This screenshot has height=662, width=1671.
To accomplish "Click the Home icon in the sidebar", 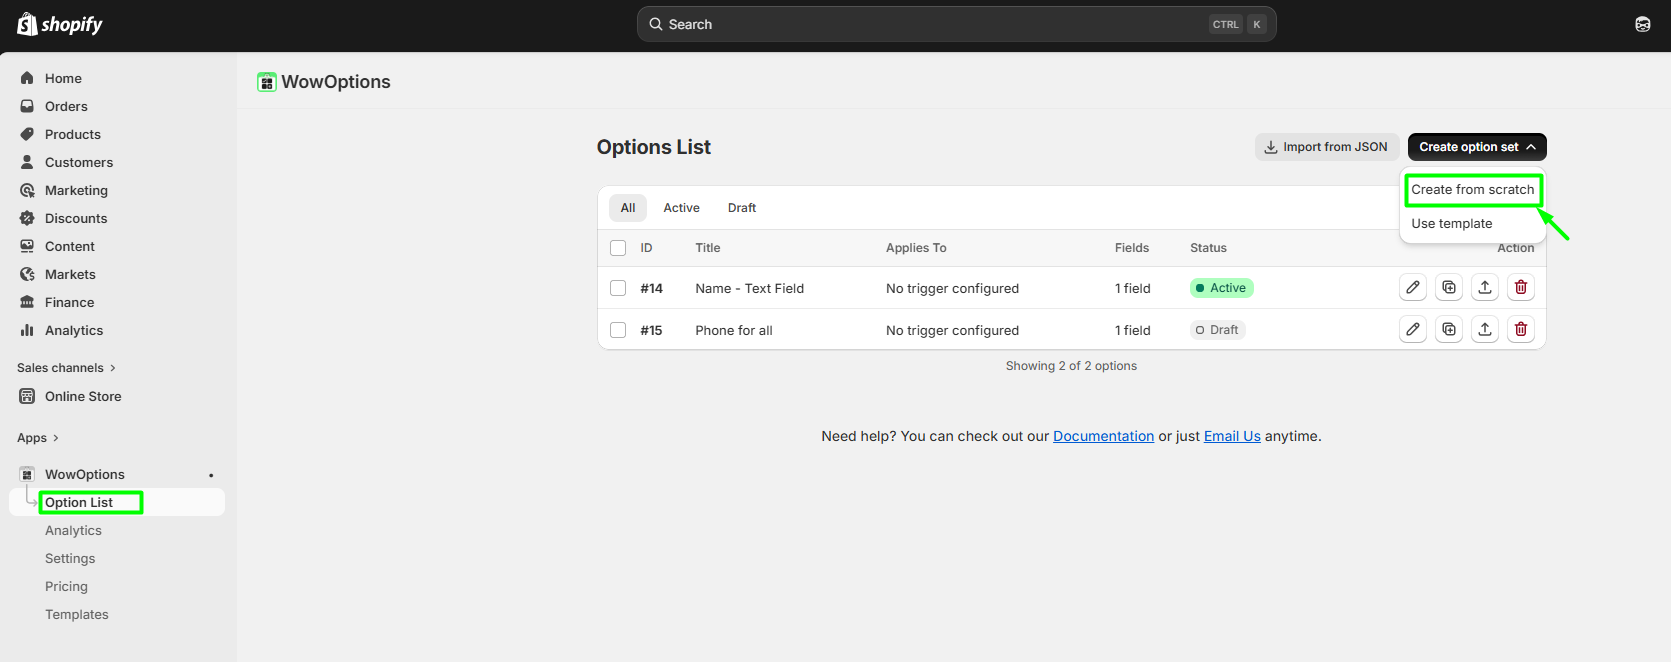I will (x=27, y=78).
